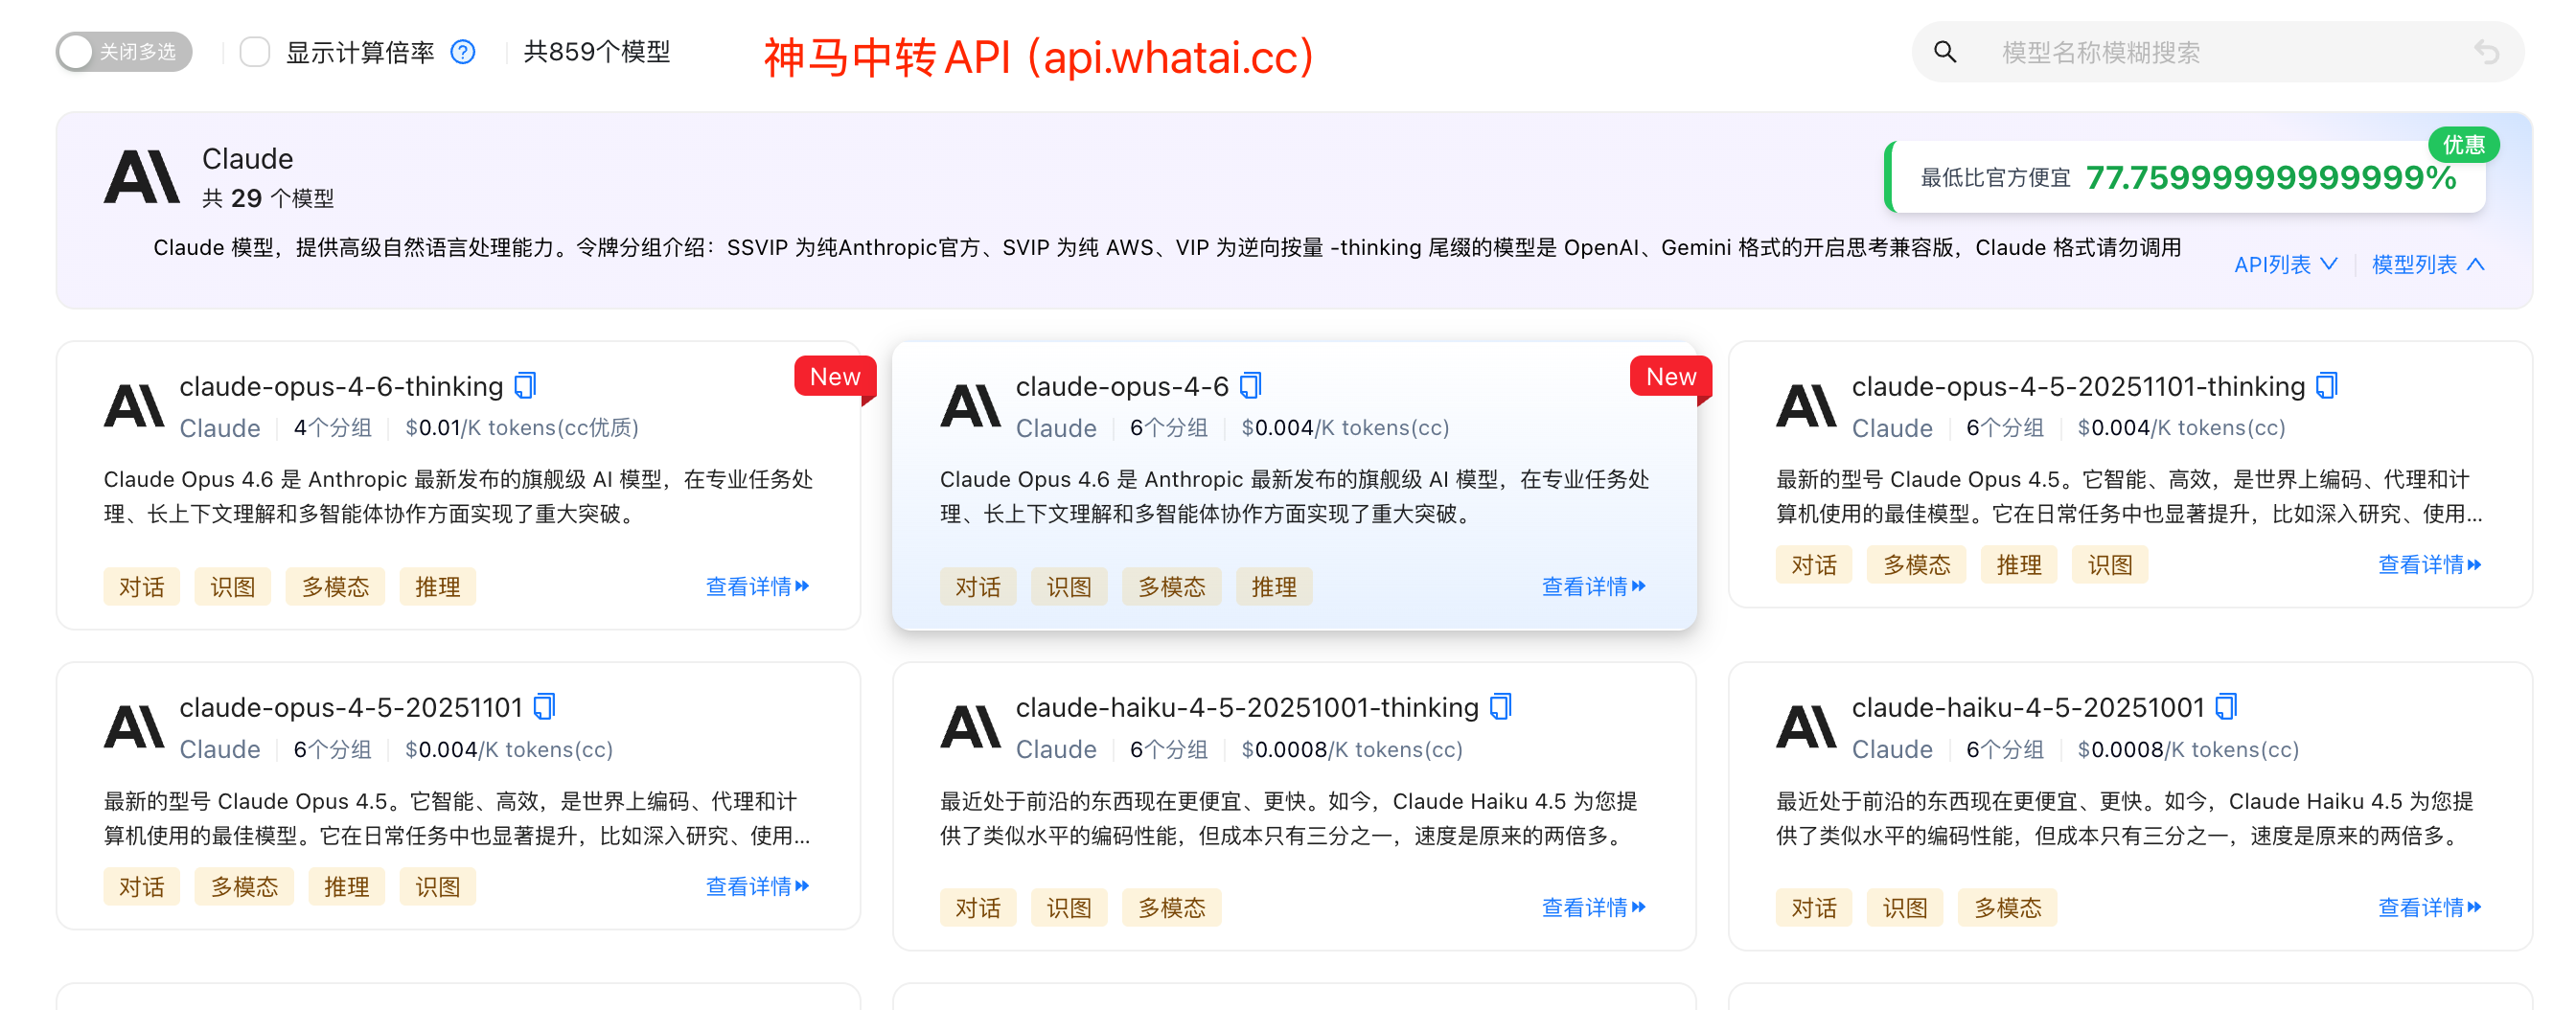Click the Claude provider logo in header
2576x1010 pixels.
tap(141, 176)
